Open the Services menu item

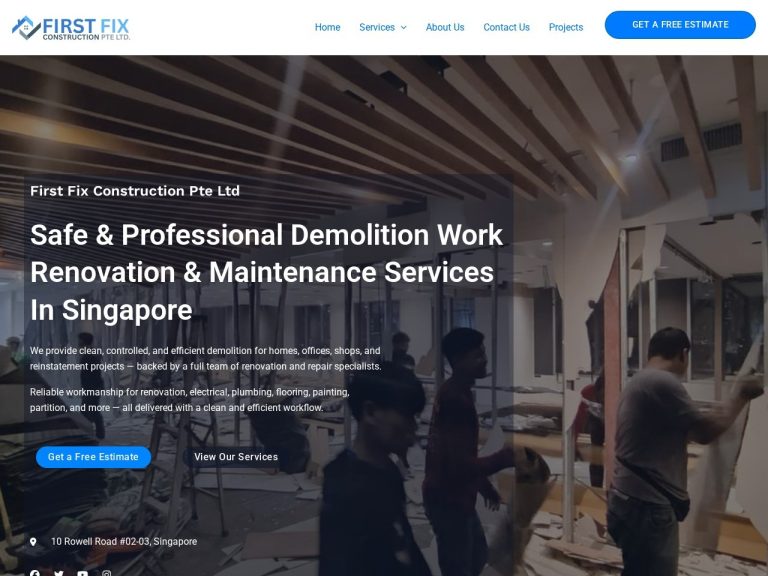click(x=377, y=27)
